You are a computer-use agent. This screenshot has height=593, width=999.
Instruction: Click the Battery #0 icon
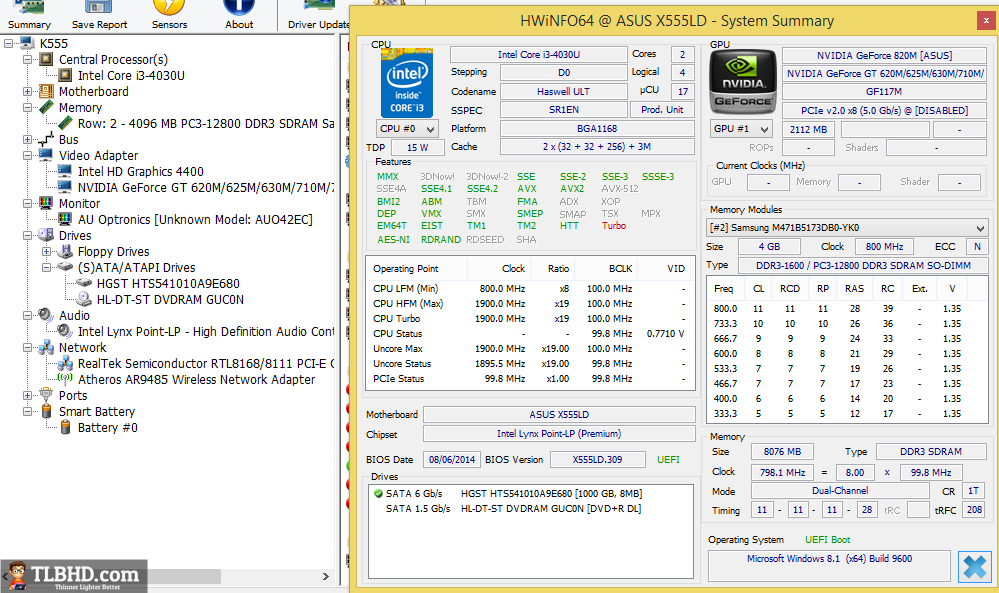click(65, 427)
